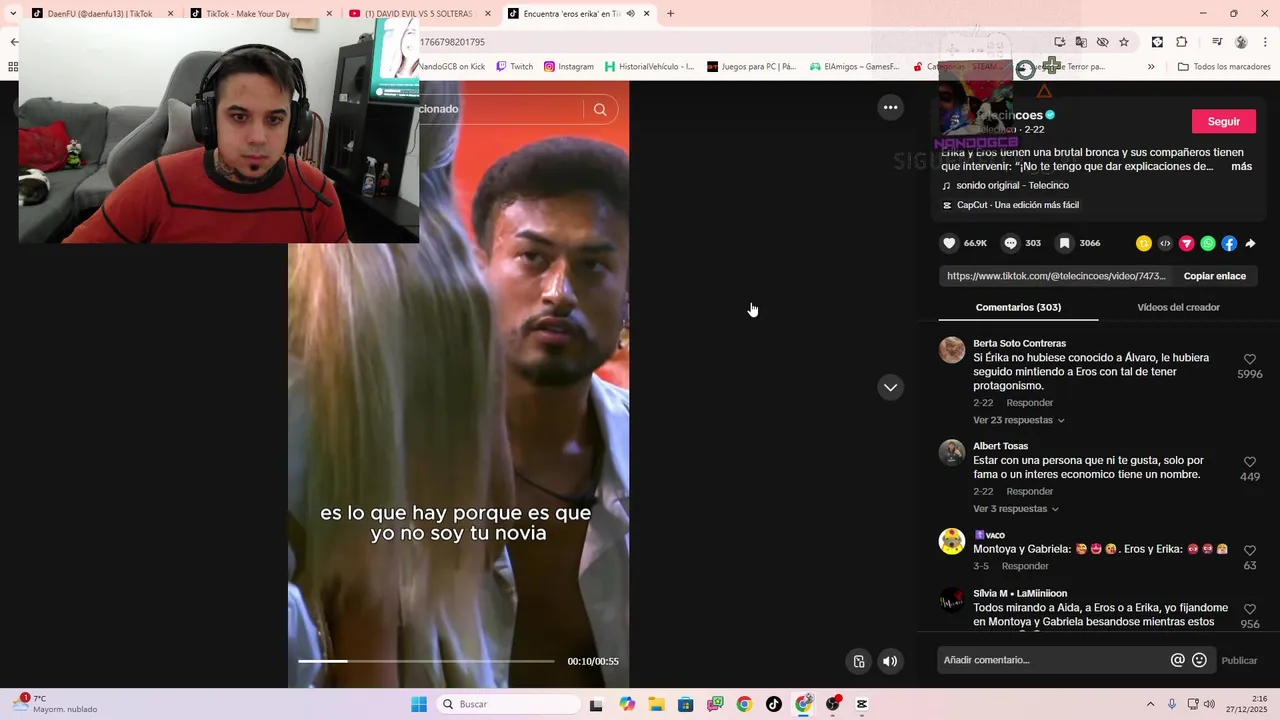The width and height of the screenshot is (1280, 720).
Task: Open more share options arrow
Action: coord(1250,243)
